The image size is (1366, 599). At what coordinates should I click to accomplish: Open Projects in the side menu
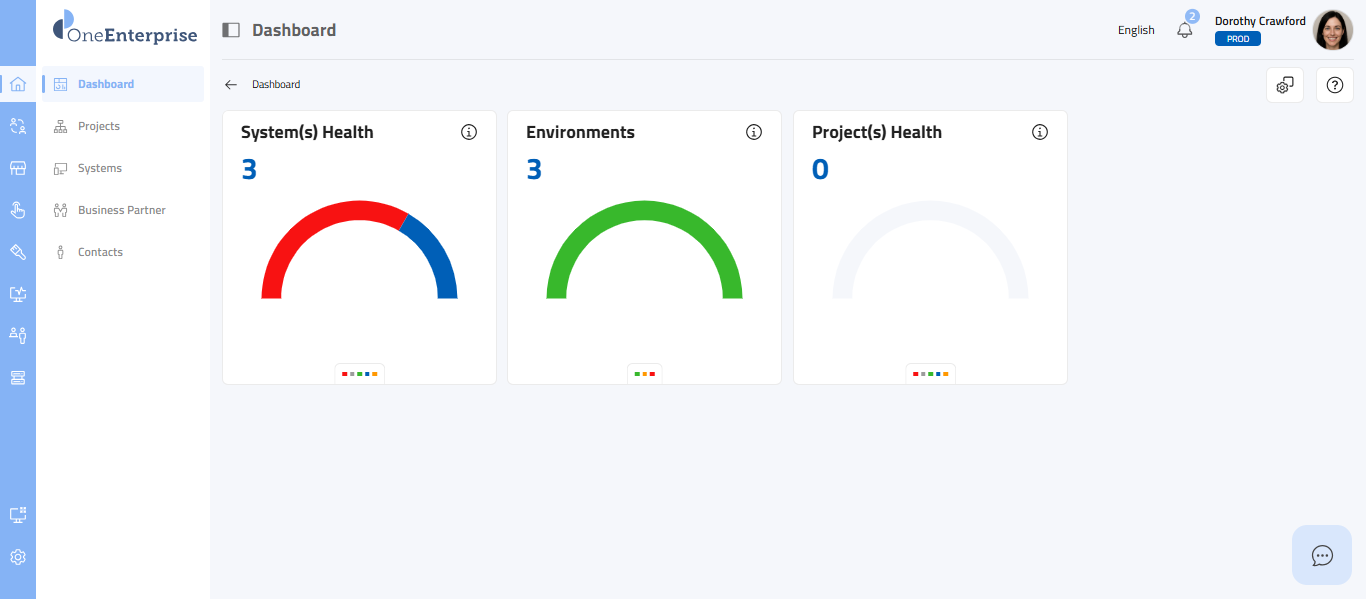click(x=99, y=126)
